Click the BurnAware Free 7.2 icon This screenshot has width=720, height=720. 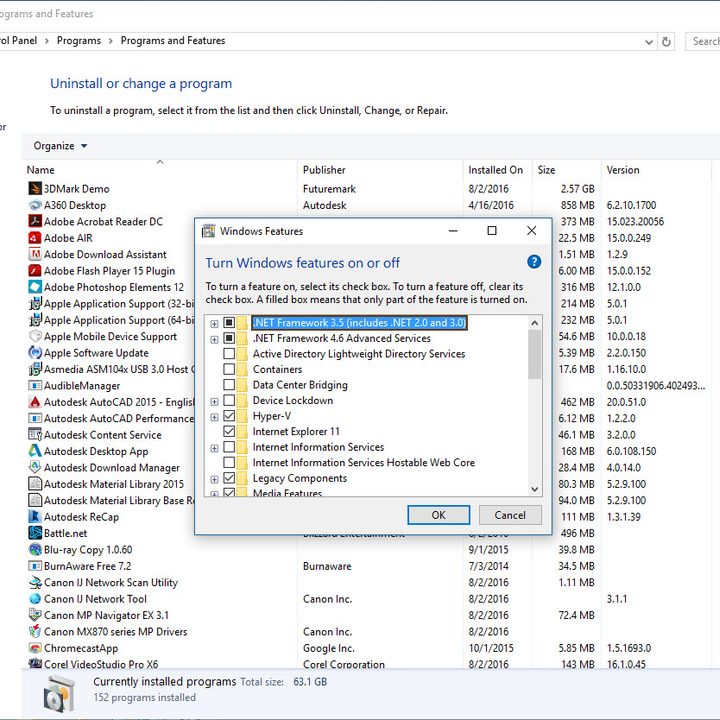click(35, 566)
